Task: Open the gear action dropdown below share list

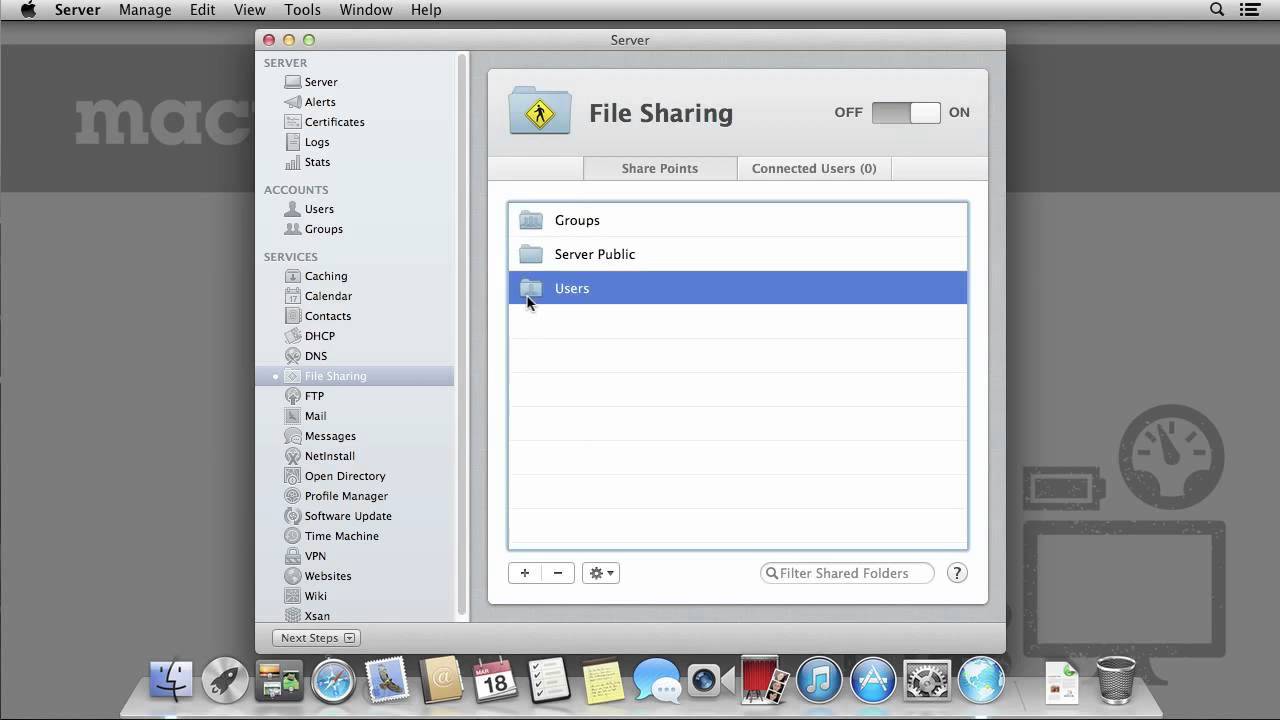Action: [x=601, y=573]
